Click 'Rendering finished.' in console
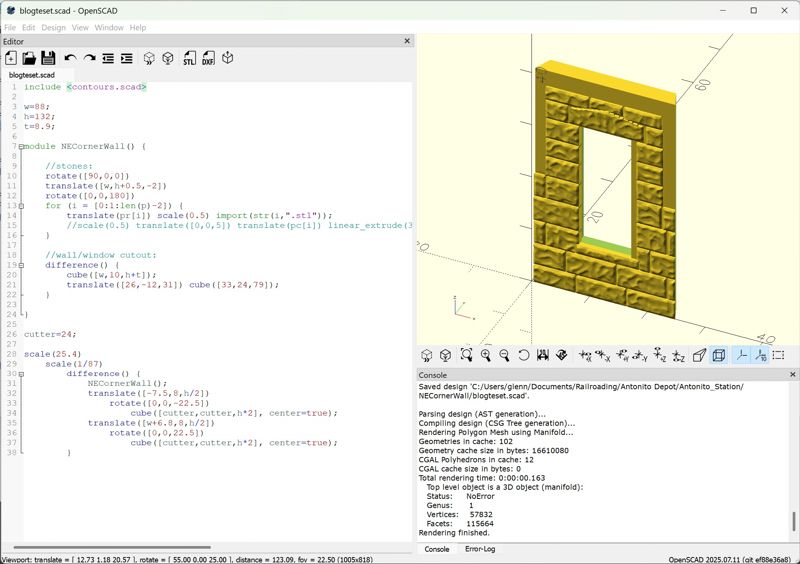 pyautogui.click(x=454, y=533)
